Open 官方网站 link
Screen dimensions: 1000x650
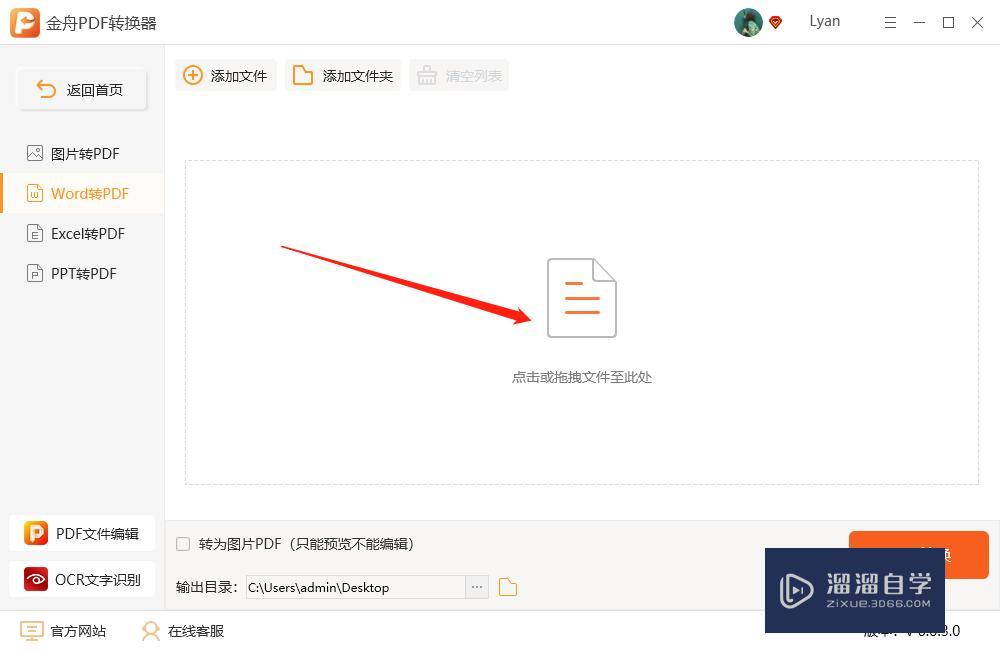[63, 631]
